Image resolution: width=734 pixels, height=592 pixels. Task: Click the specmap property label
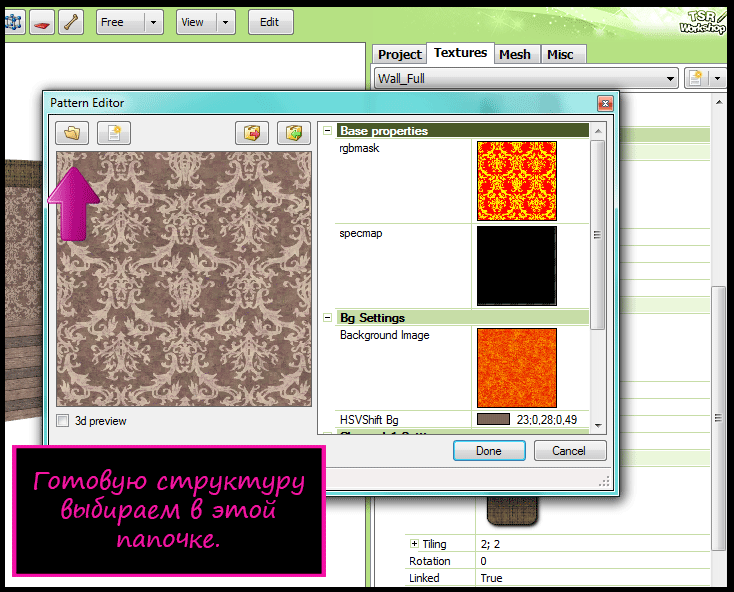pyautogui.click(x=361, y=233)
